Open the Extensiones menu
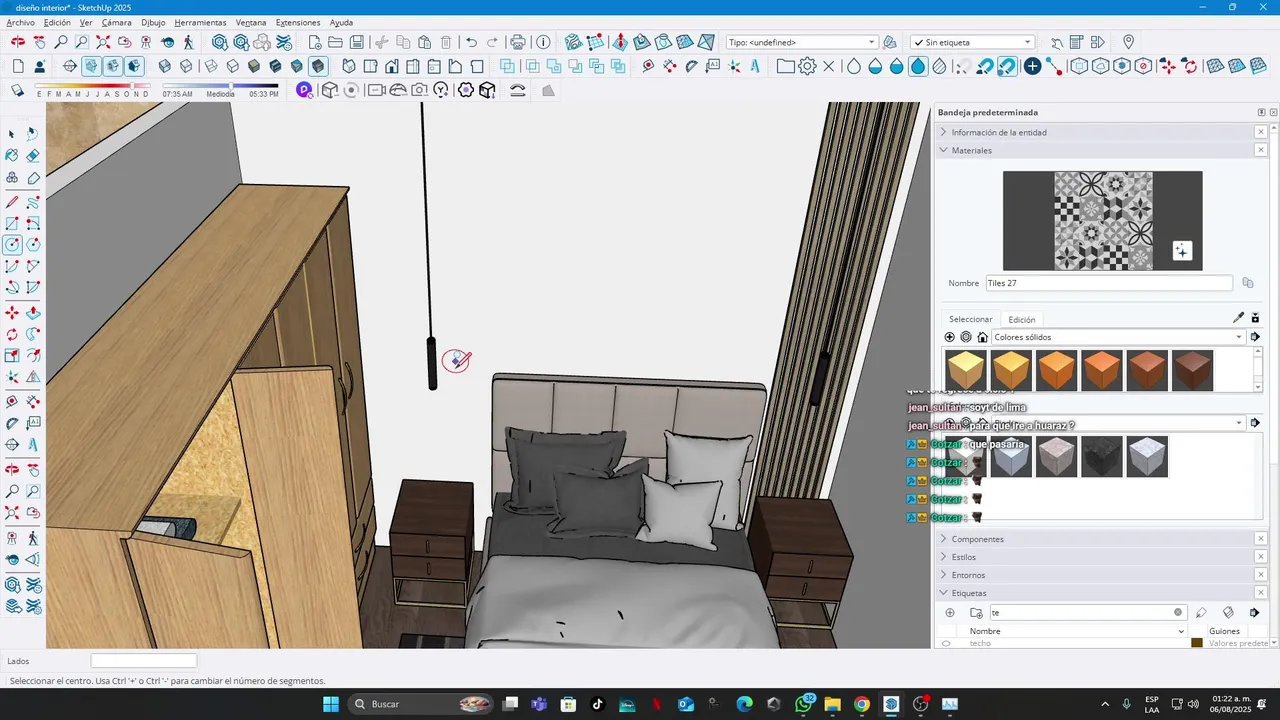 tap(298, 22)
